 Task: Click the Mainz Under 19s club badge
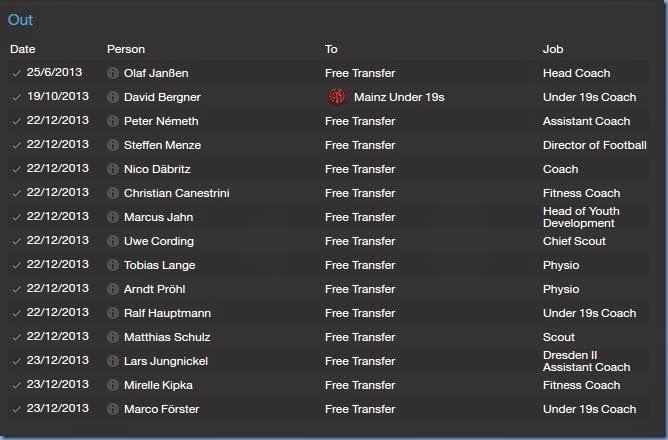[336, 97]
